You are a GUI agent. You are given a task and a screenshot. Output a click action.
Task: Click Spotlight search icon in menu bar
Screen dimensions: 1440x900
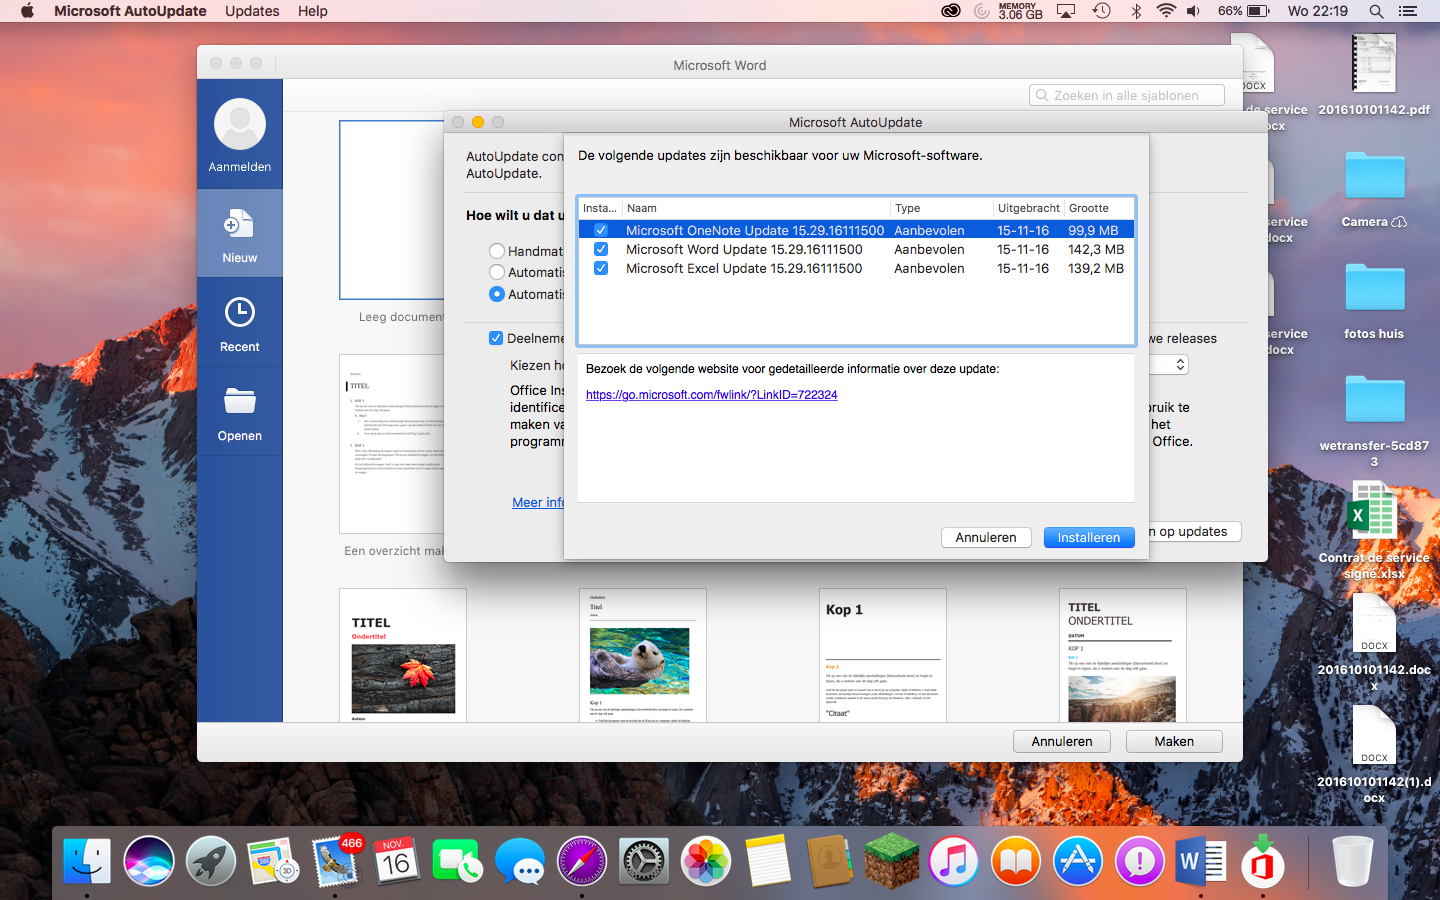click(x=1376, y=11)
